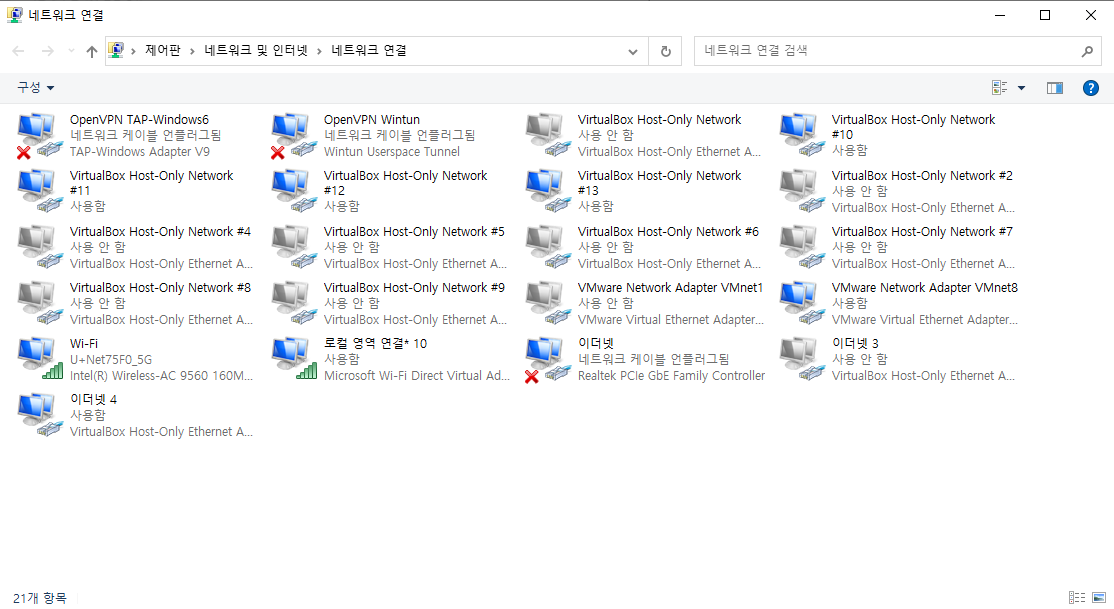
Task: Switch to large icons view in status bar
Action: [1099, 598]
